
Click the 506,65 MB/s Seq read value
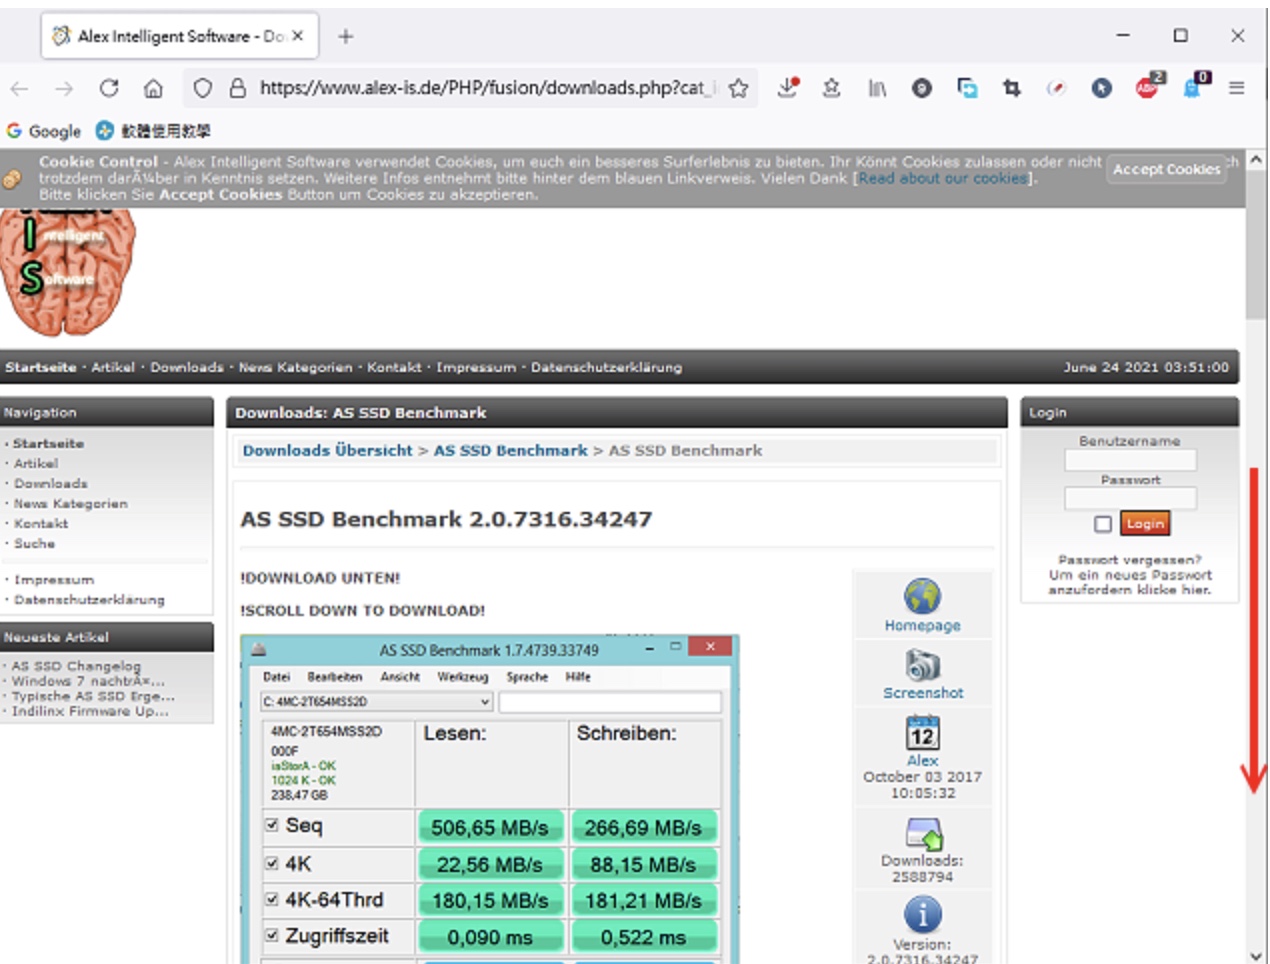[x=490, y=827]
